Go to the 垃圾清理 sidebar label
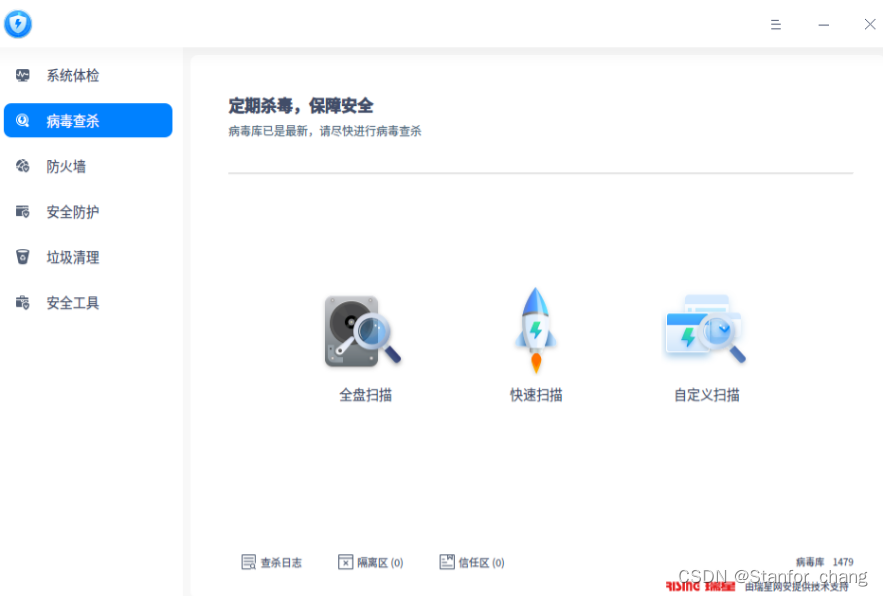The height and width of the screenshot is (596, 883). 73,258
